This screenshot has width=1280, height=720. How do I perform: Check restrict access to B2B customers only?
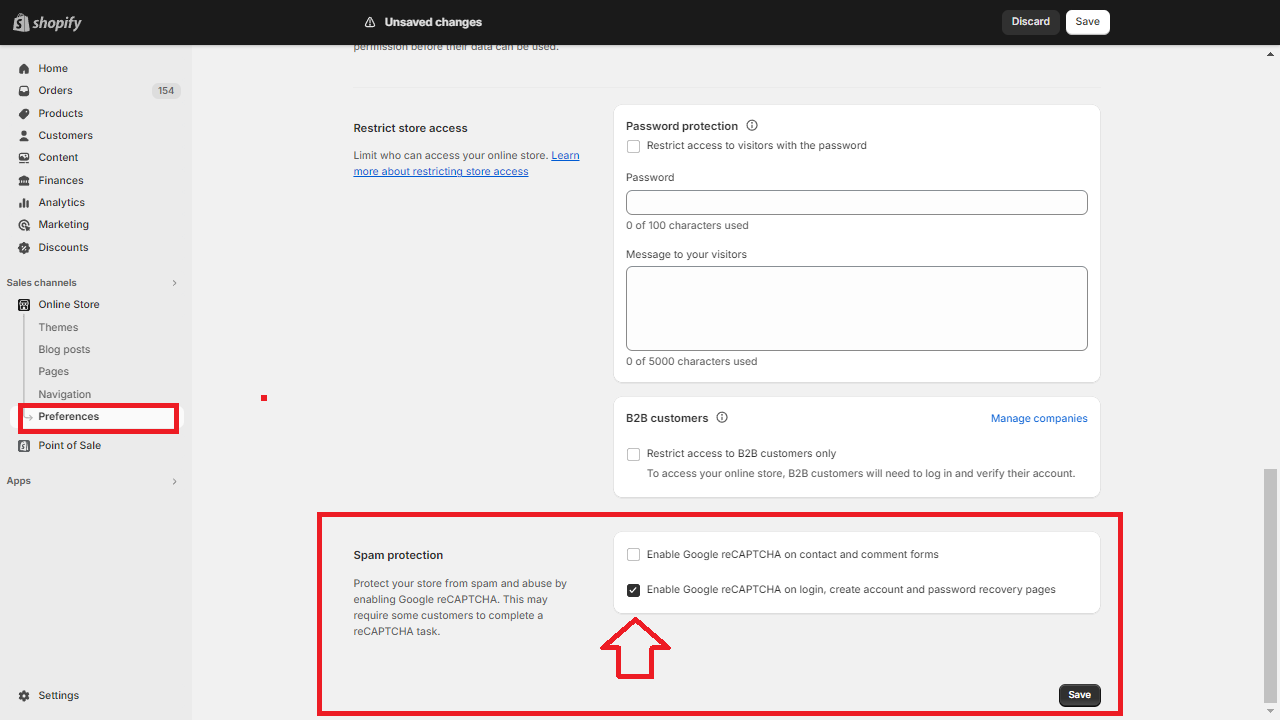point(633,454)
